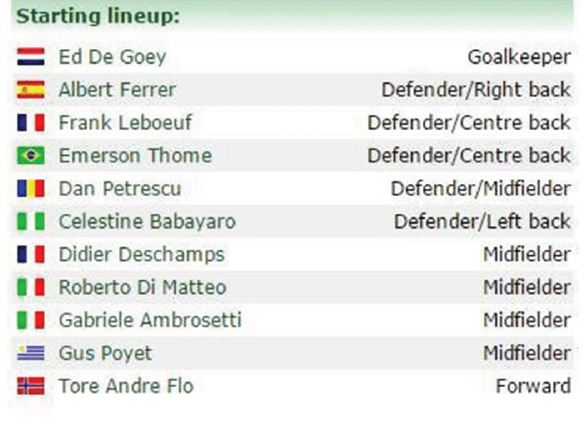Viewport: 588px width, 436px height.
Task: Click the Nigeria flag beside Celestine Babayaro
Action: pos(31,222)
